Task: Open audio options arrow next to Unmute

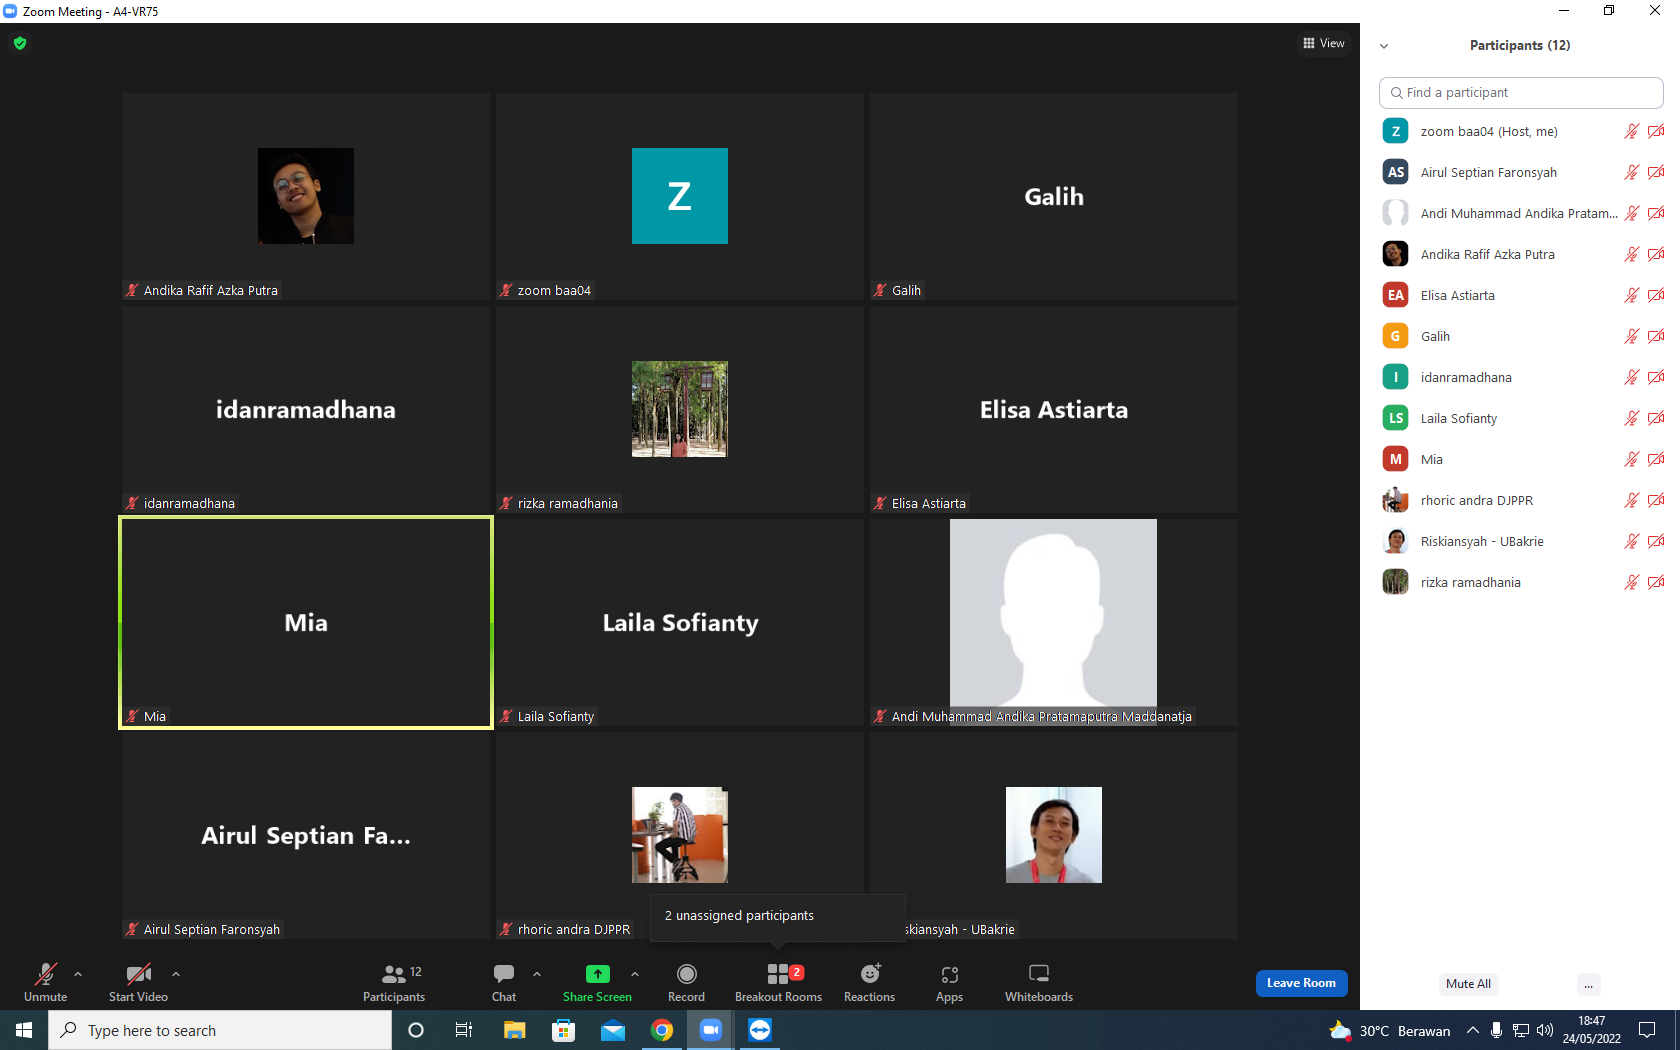Action: click(78, 974)
